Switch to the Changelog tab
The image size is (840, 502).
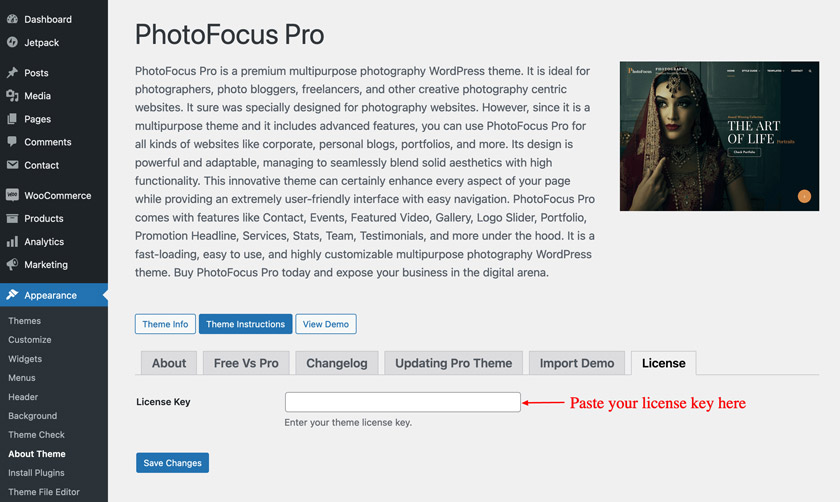(x=337, y=363)
